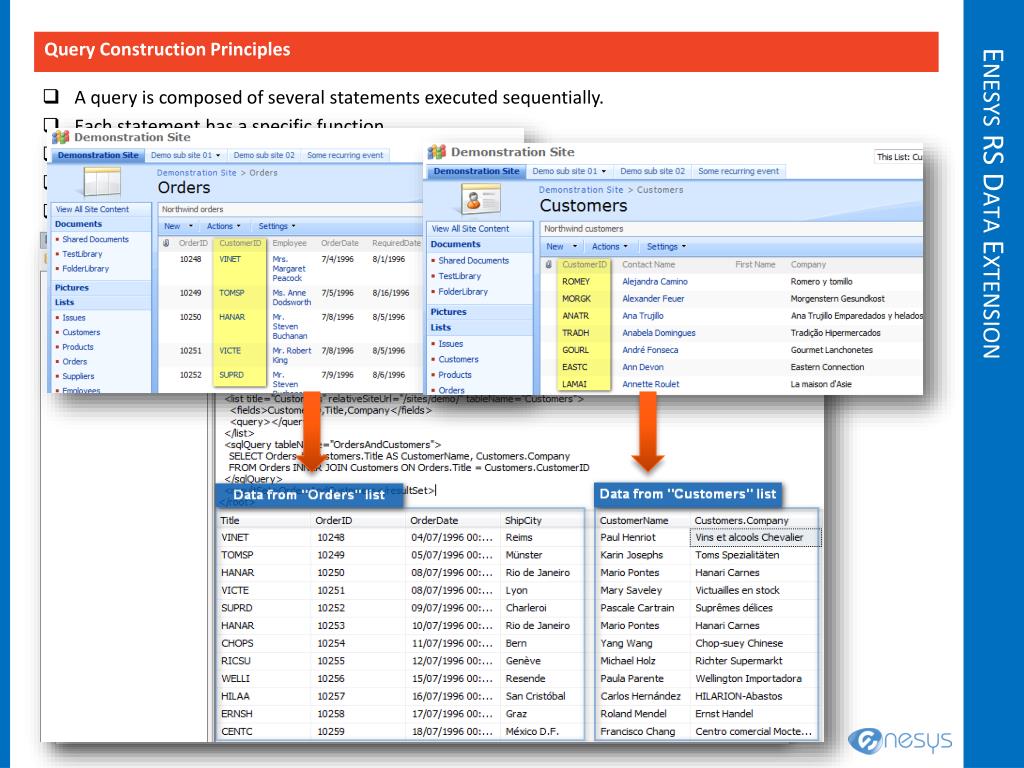
Task: Sort by Contact Name column in Customers list
Action: tap(648, 264)
